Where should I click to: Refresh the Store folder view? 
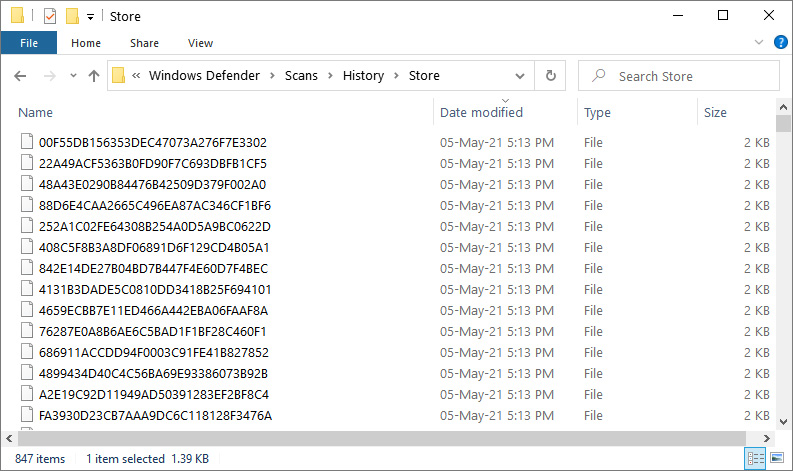550,76
